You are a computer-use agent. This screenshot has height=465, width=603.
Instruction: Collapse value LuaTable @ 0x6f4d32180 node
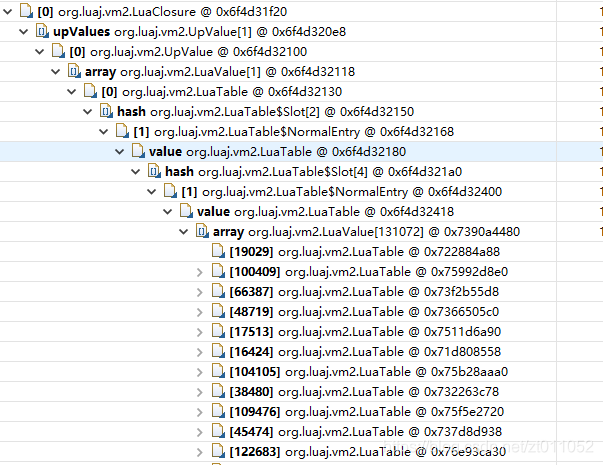pos(120,152)
